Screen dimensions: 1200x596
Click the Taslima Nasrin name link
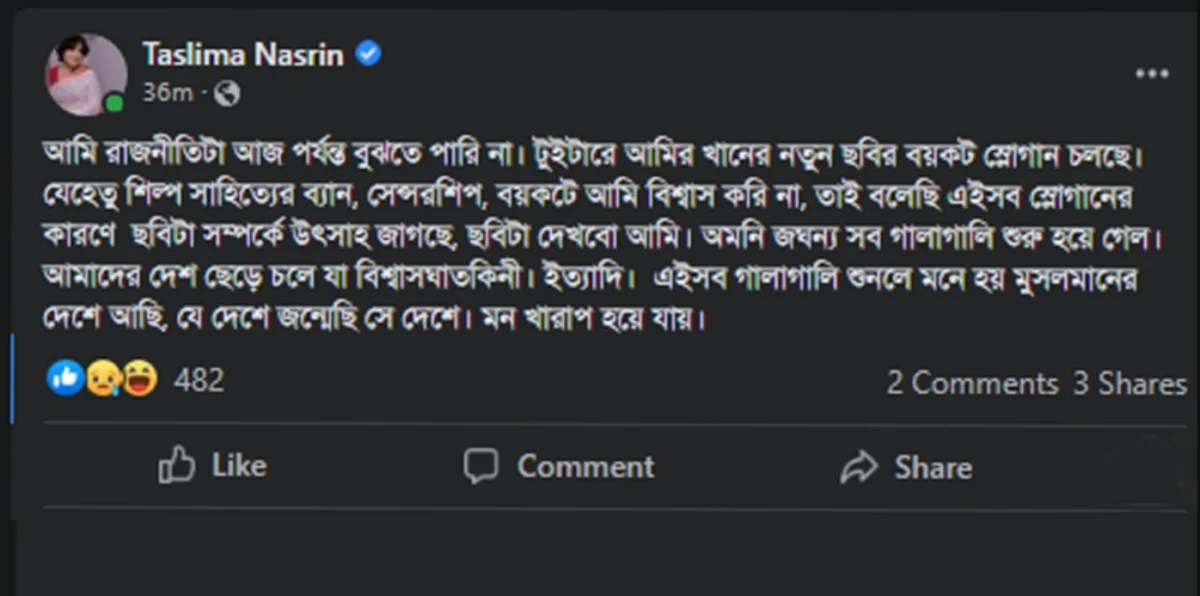click(x=245, y=53)
